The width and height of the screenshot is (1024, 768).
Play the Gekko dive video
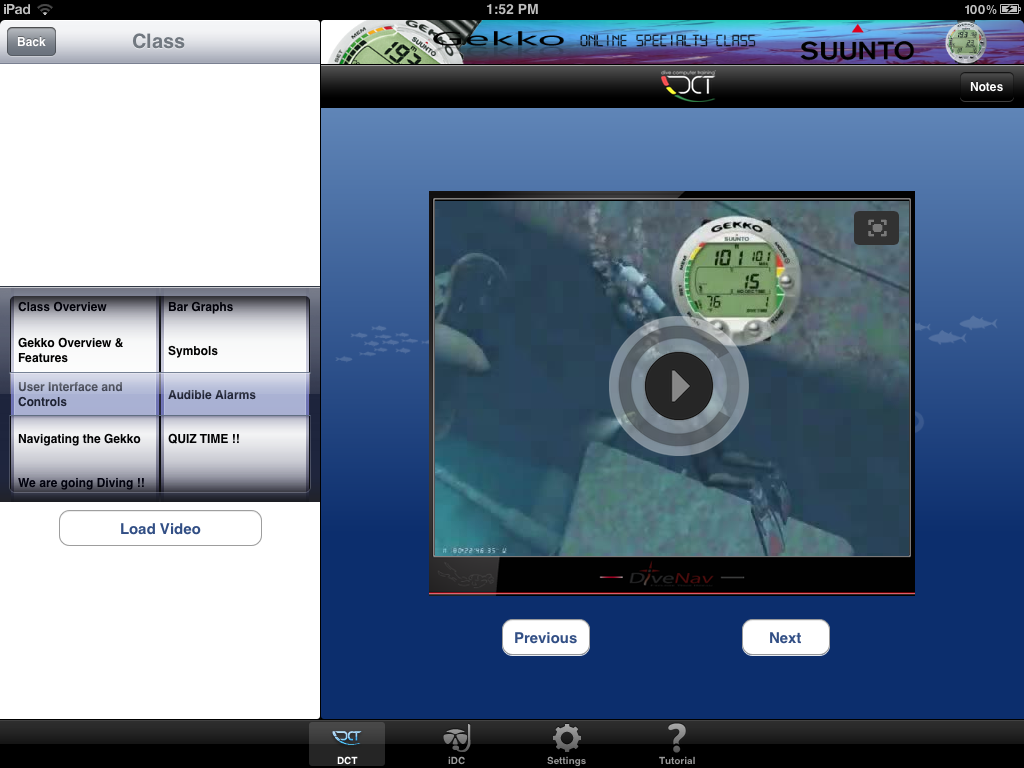(679, 386)
